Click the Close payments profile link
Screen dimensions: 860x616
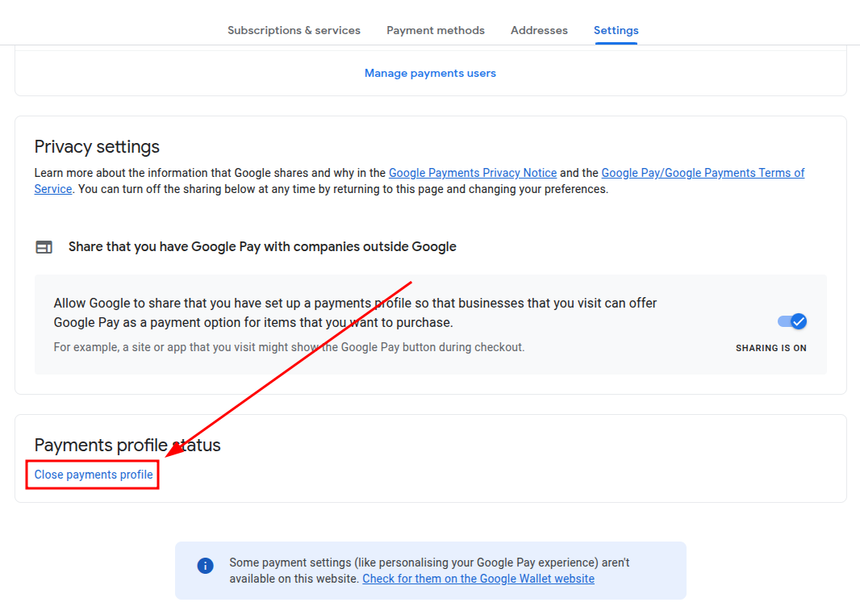click(94, 475)
